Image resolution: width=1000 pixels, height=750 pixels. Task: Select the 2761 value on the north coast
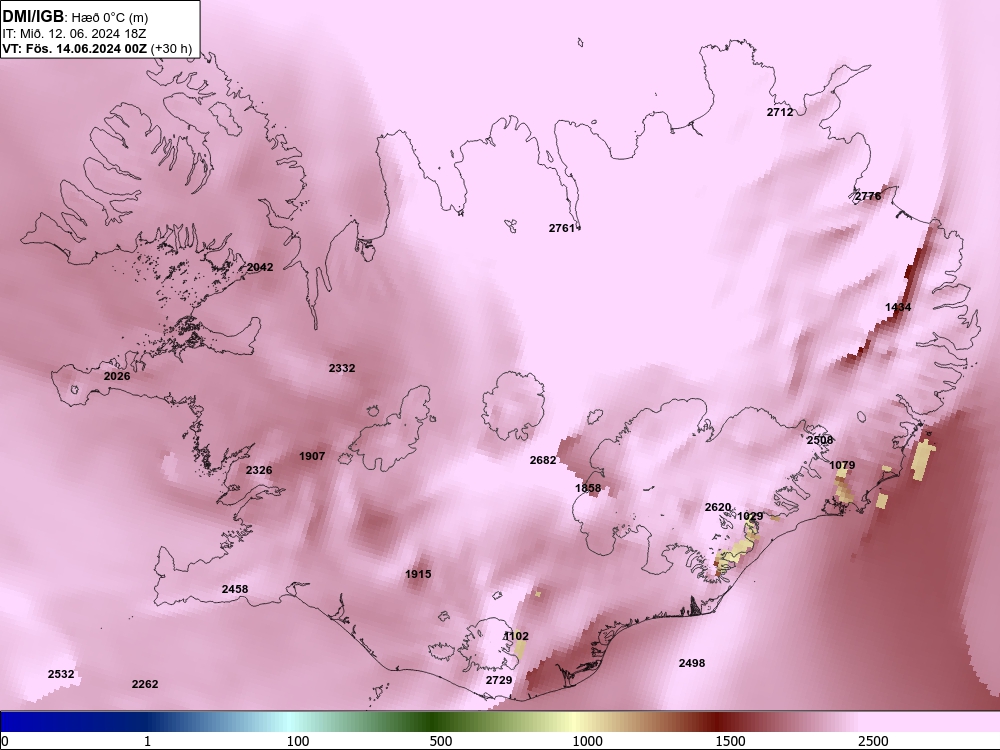click(561, 228)
